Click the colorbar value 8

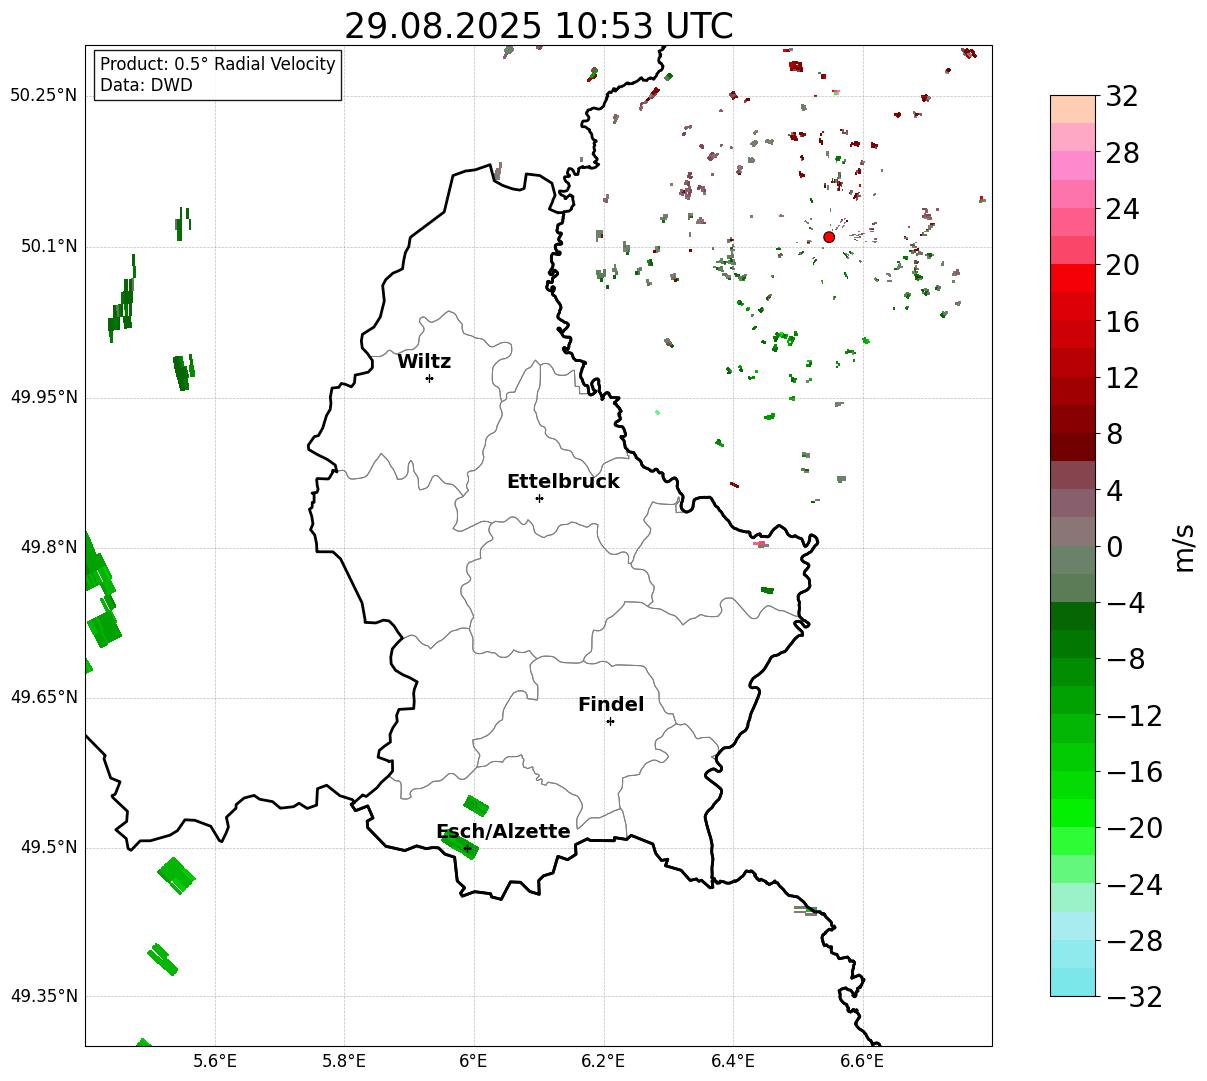(x=1114, y=435)
